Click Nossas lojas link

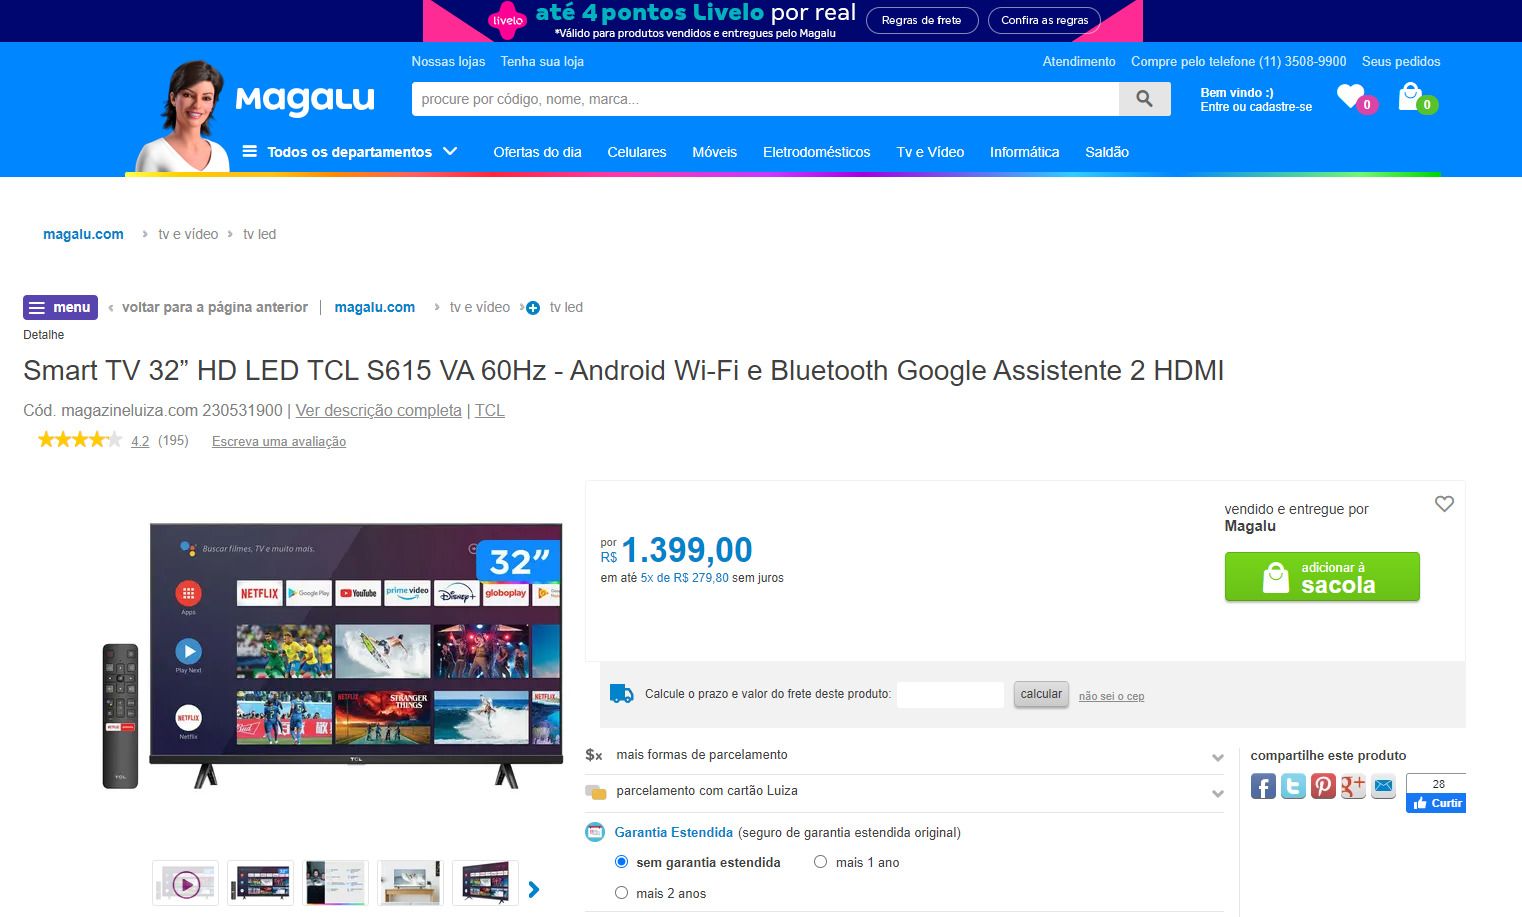(x=448, y=61)
